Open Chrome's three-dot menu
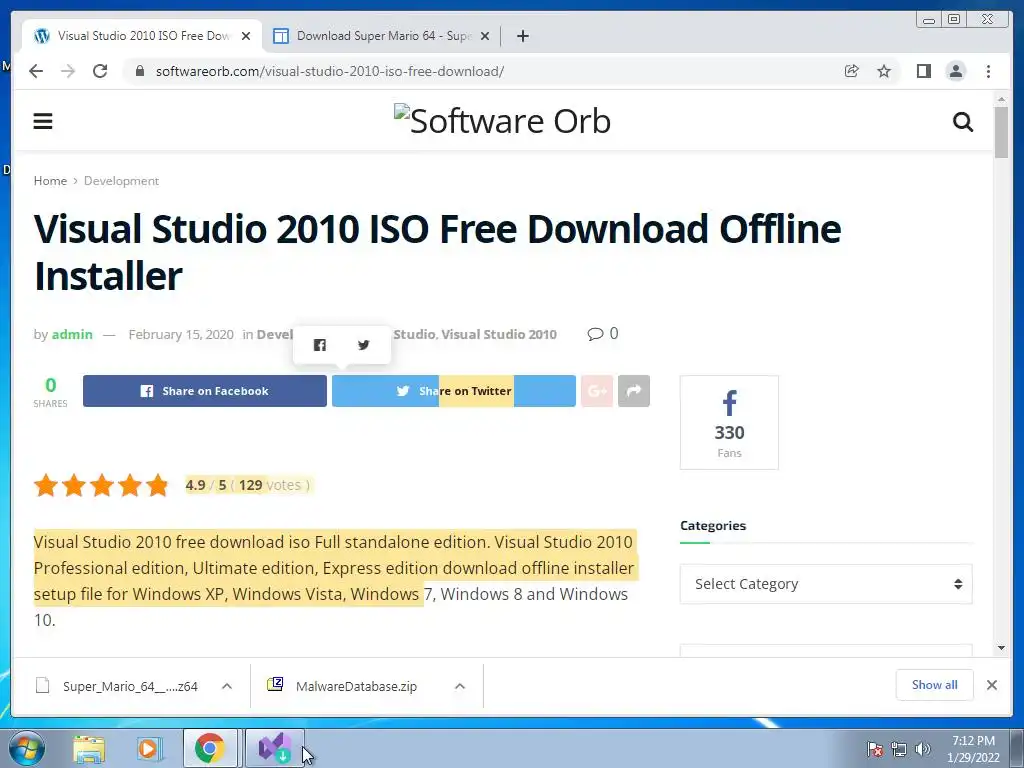The height and width of the screenshot is (768, 1024). click(988, 71)
